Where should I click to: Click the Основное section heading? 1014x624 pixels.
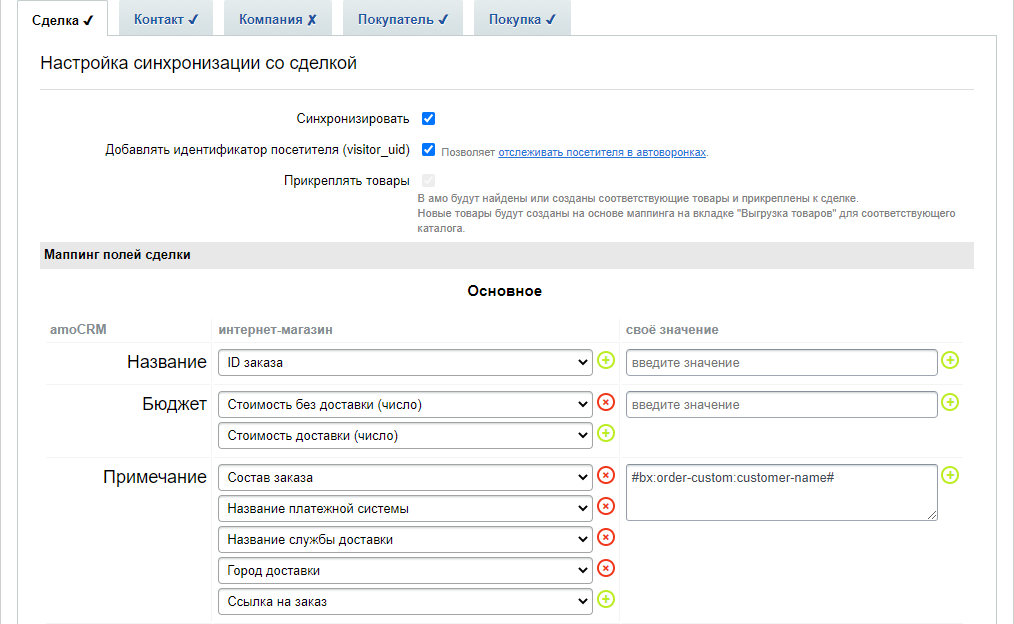click(x=504, y=291)
